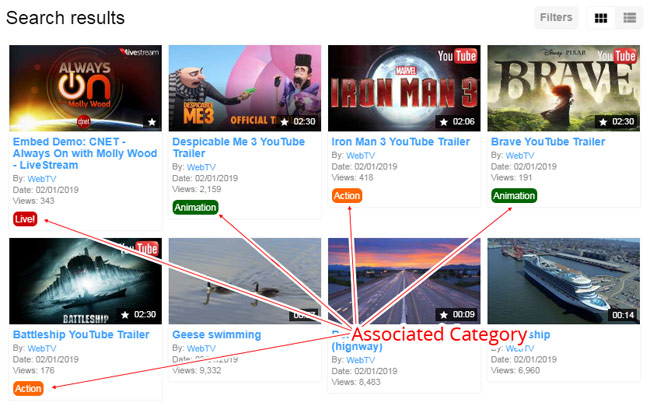Click 'Views: 9,332' text

pos(196,370)
